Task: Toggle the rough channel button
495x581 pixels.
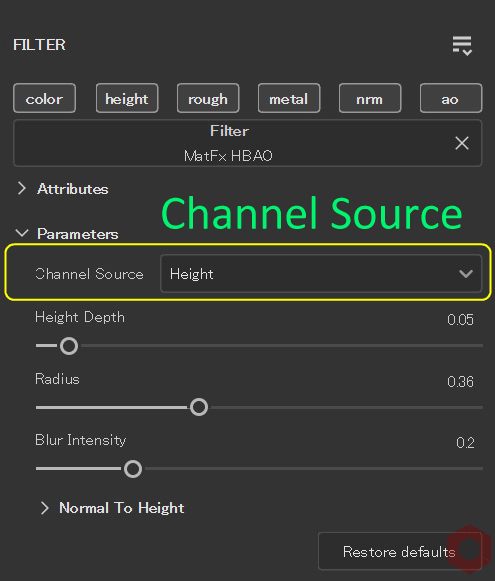Action: [x=208, y=99]
